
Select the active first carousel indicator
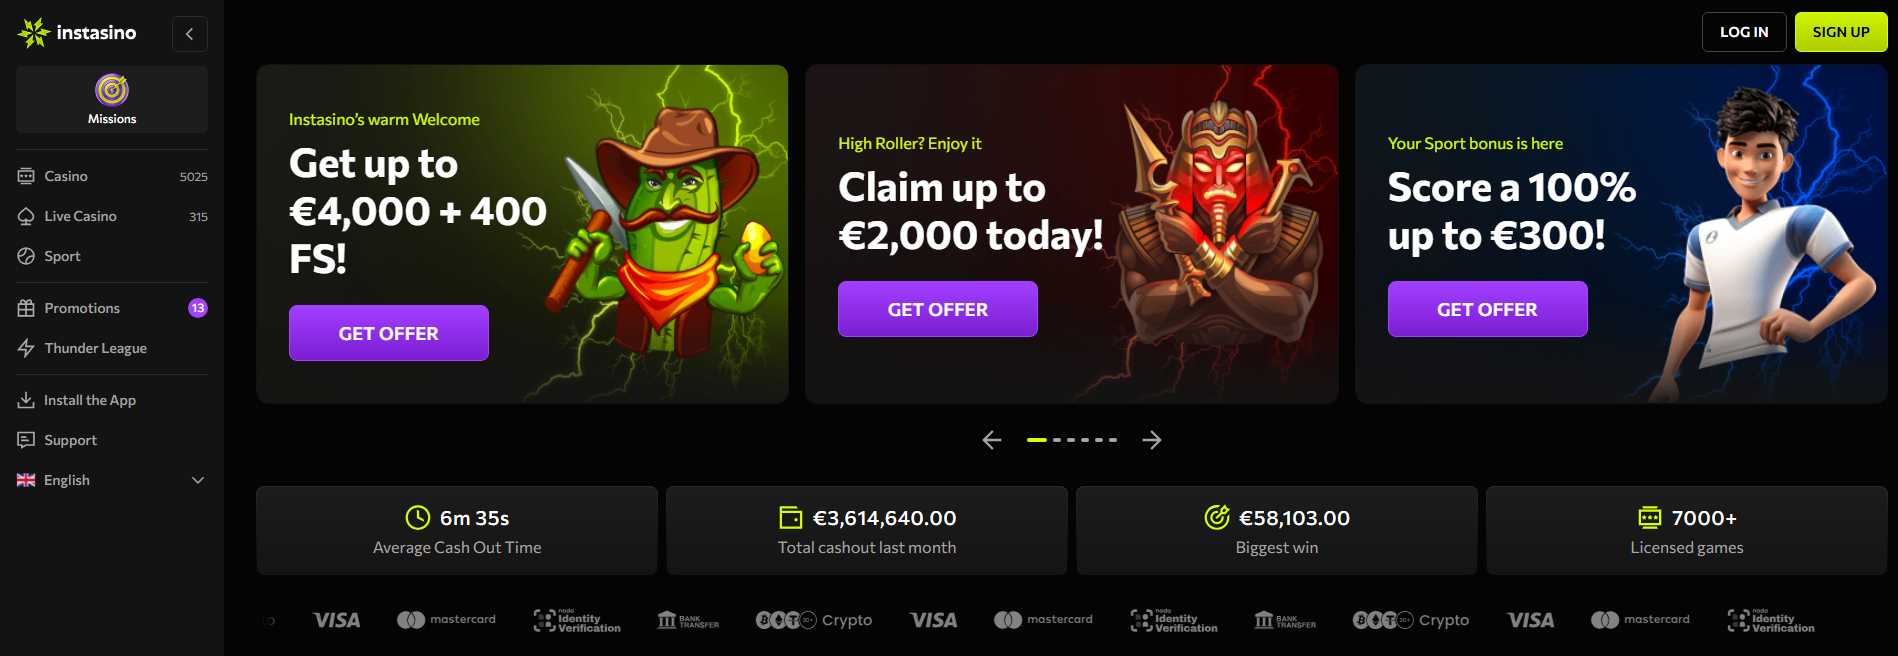[1037, 440]
